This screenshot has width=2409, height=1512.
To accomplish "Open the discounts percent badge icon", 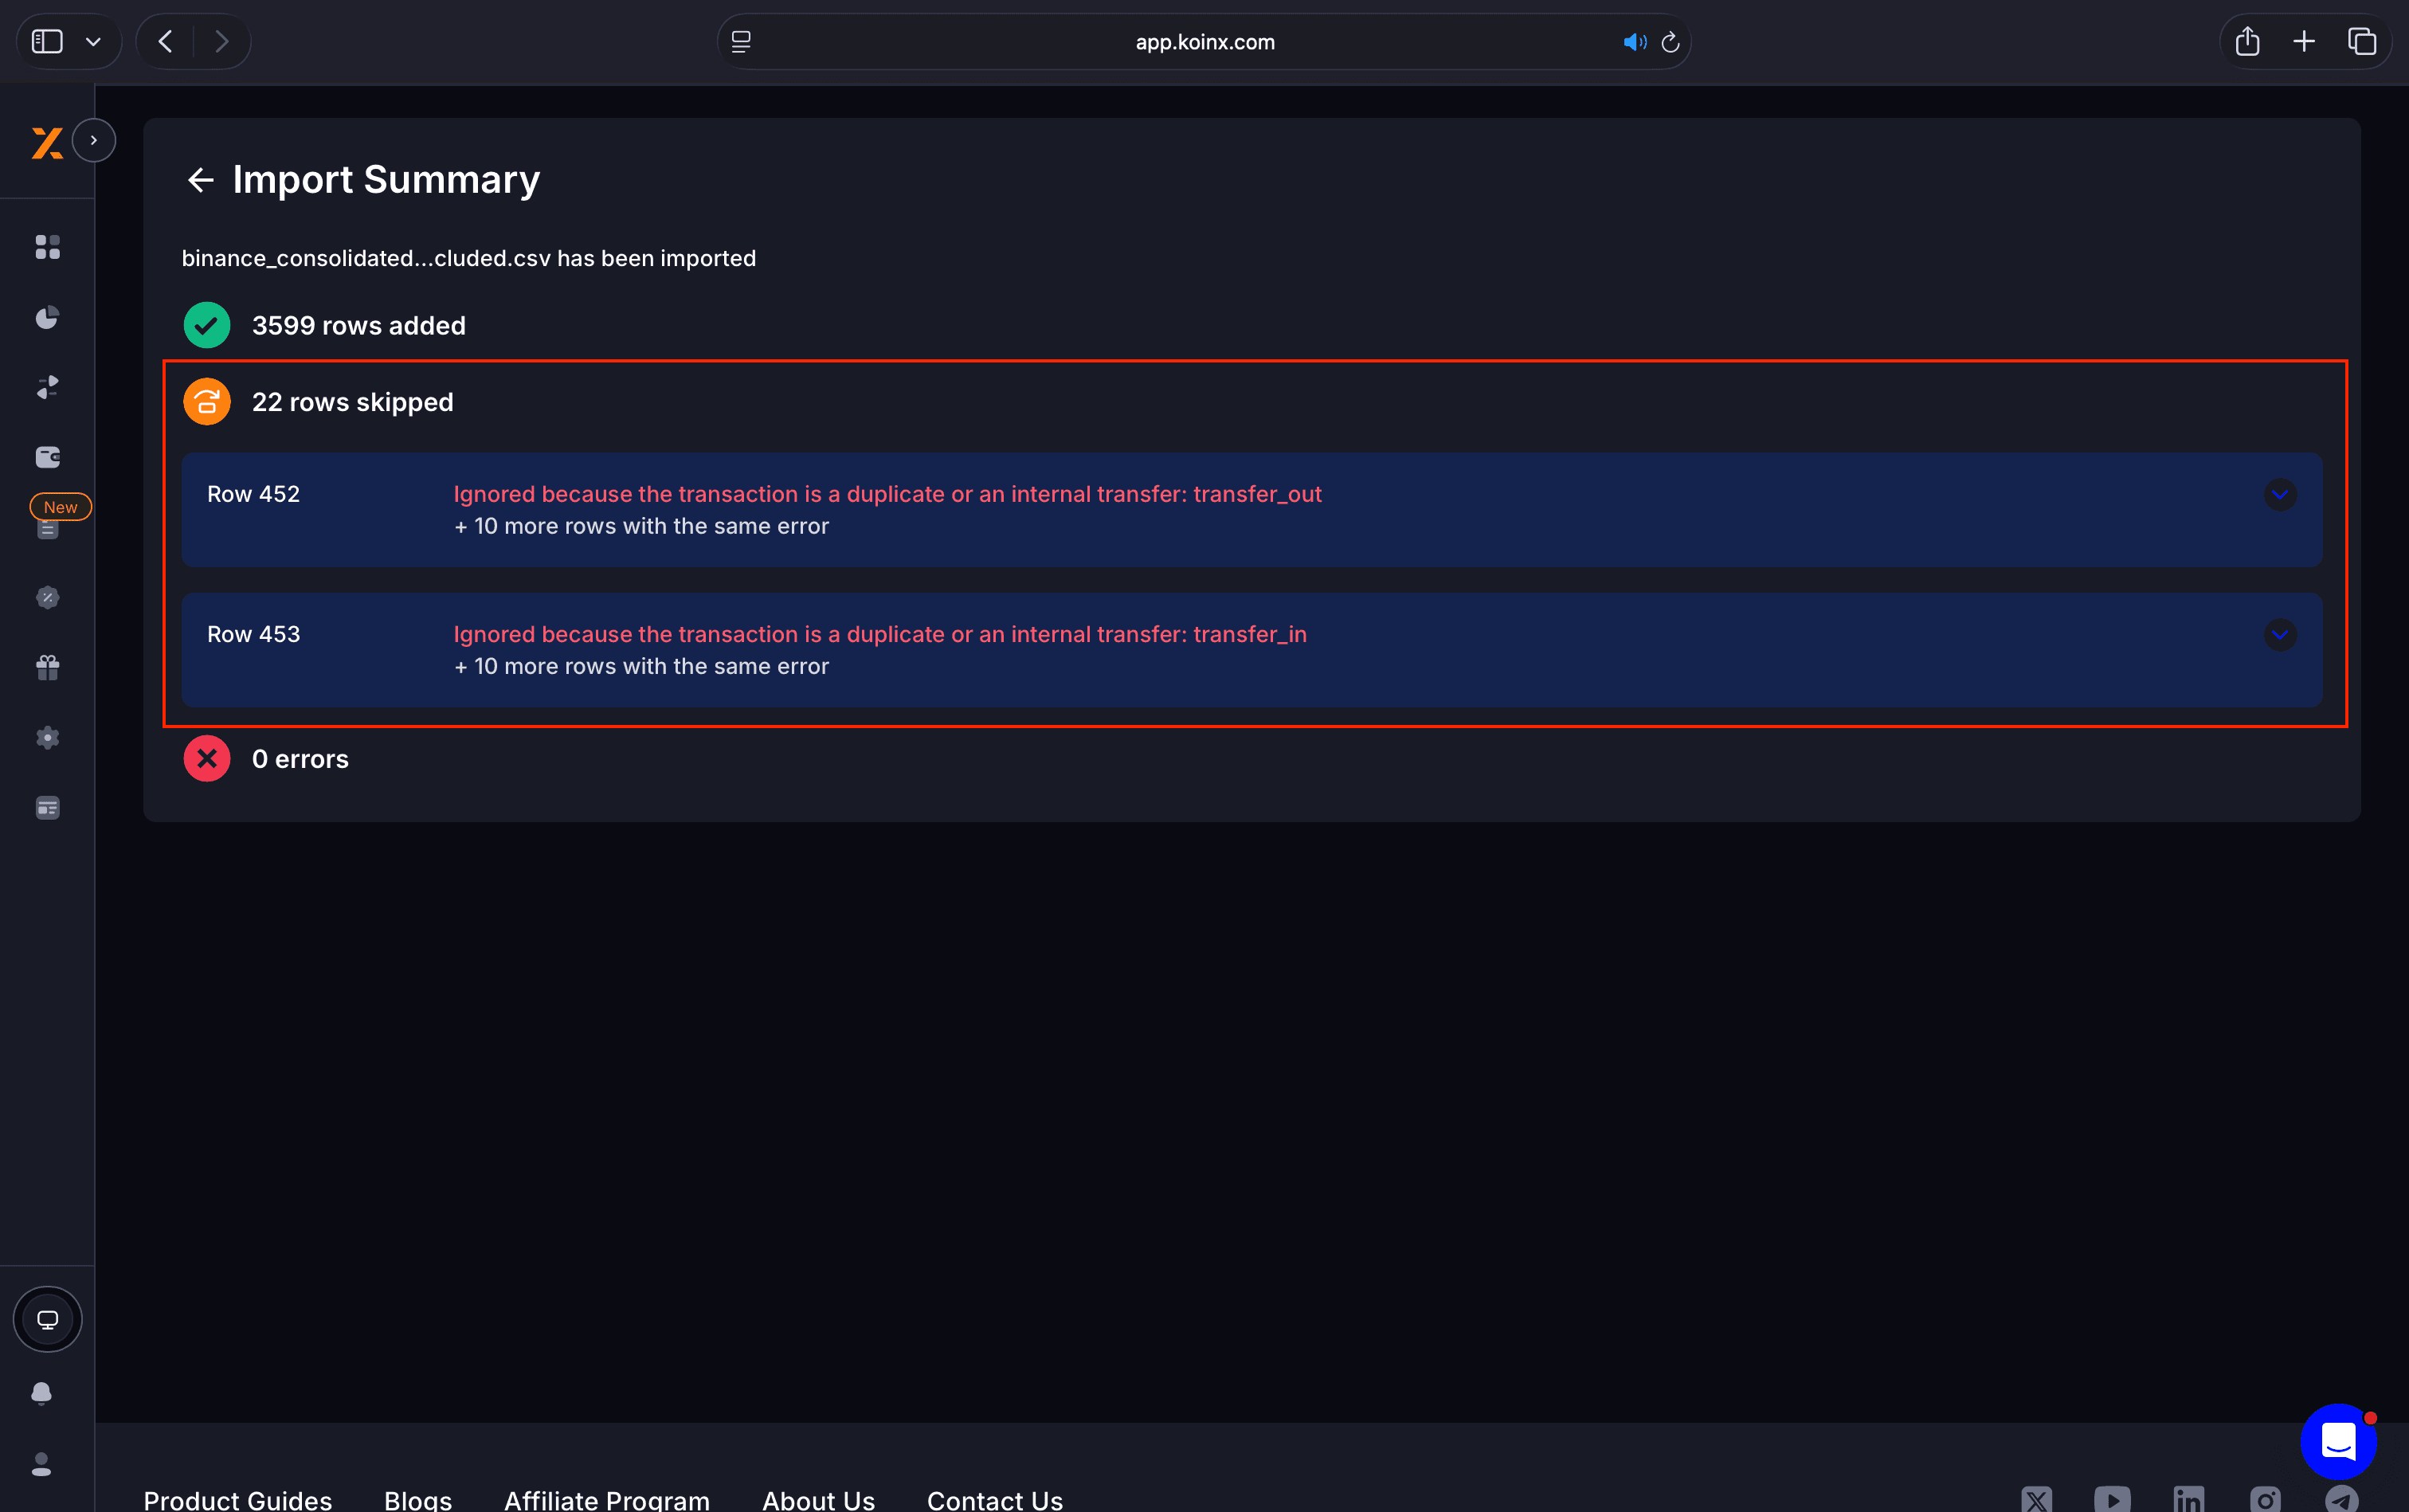I will 47,597.
